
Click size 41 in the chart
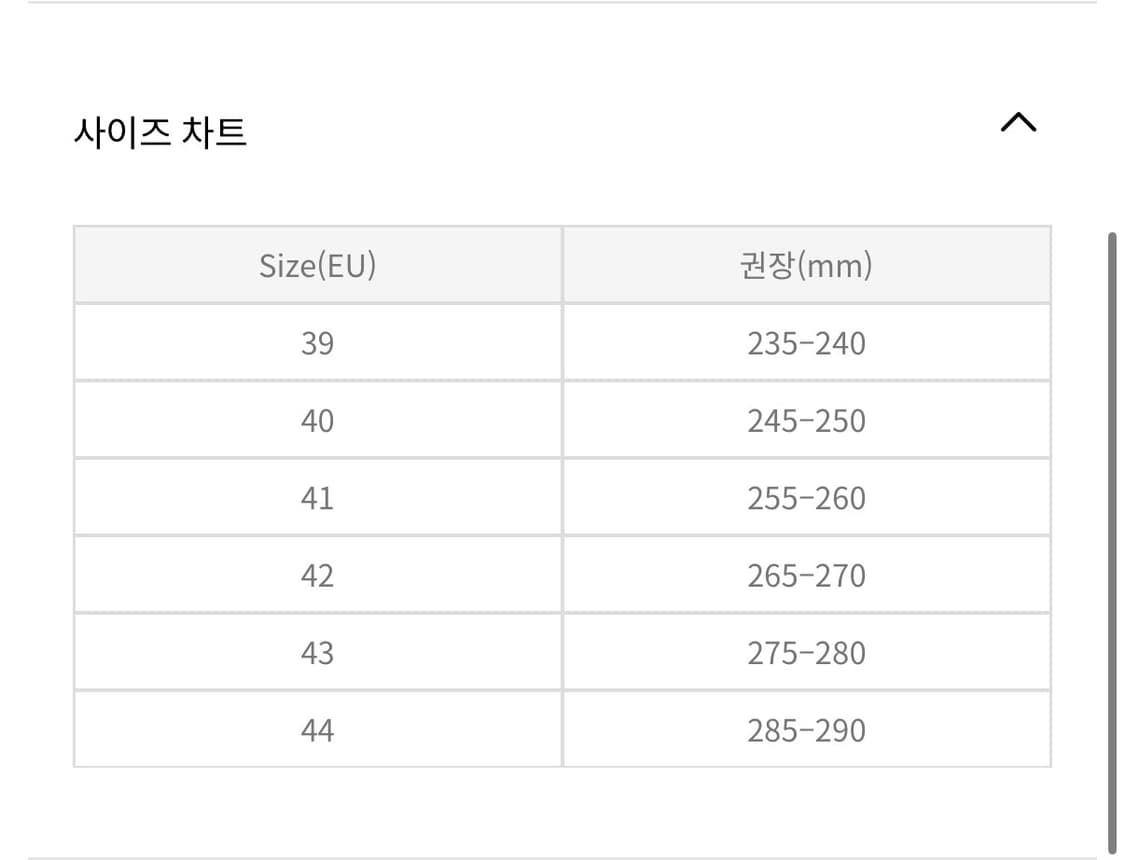click(318, 497)
